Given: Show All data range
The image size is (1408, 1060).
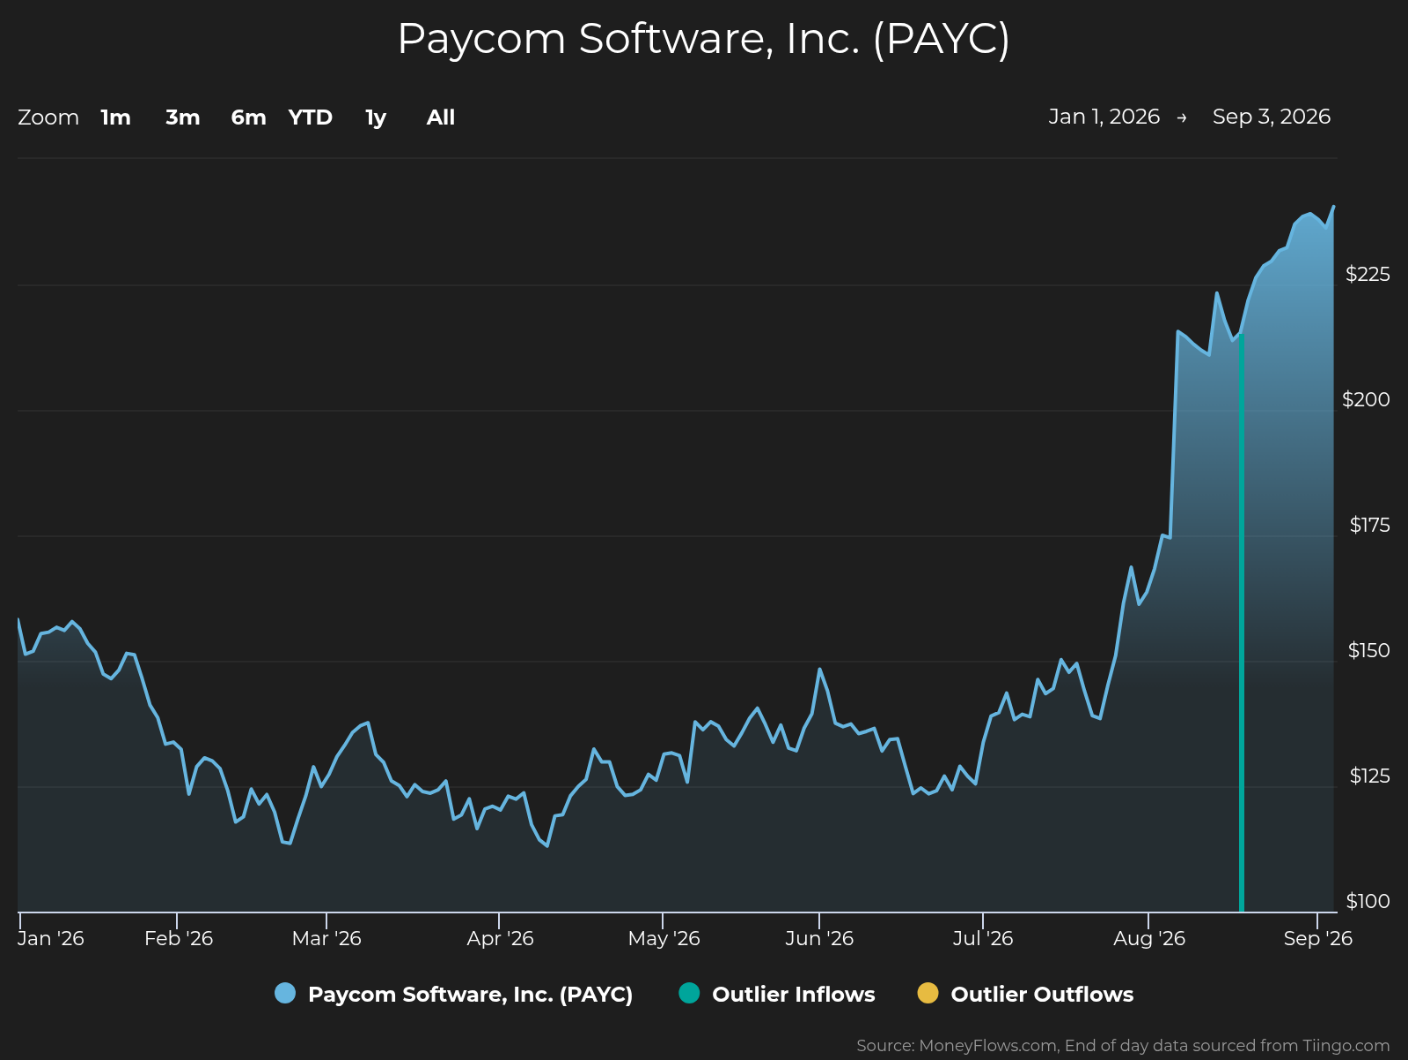Looking at the screenshot, I should pos(440,117).
